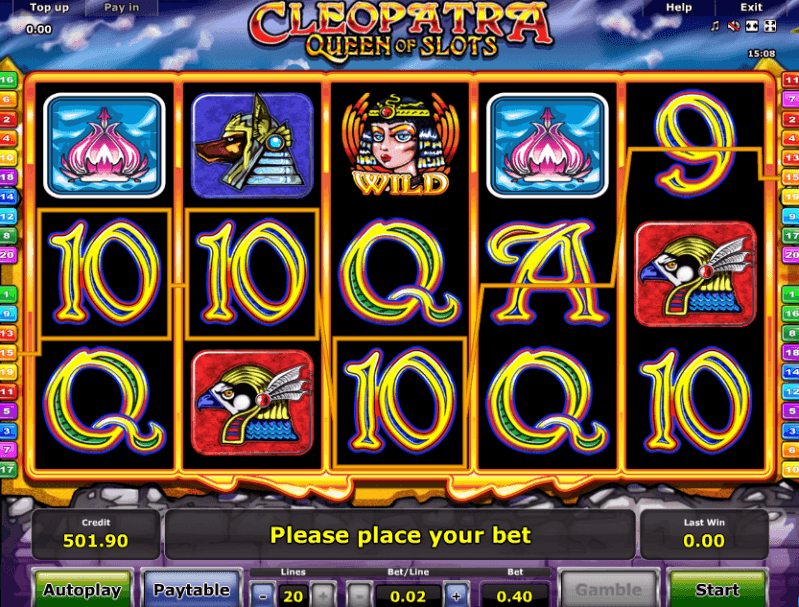799x607 pixels.
Task: Enable Autoplay mode
Action: pyautogui.click(x=83, y=590)
